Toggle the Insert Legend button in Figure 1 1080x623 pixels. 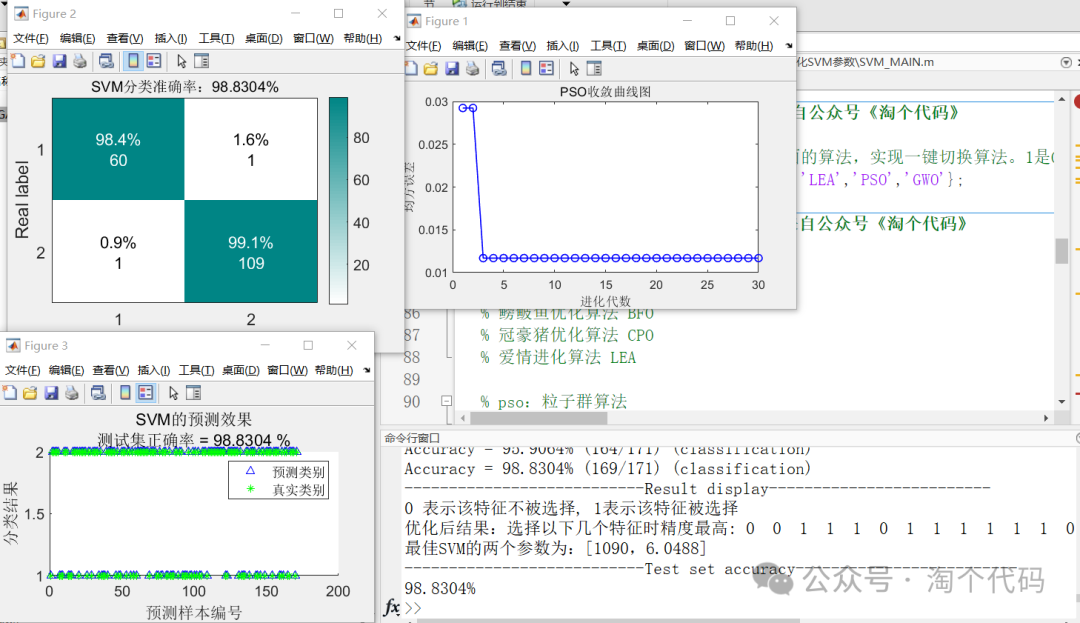(548, 69)
